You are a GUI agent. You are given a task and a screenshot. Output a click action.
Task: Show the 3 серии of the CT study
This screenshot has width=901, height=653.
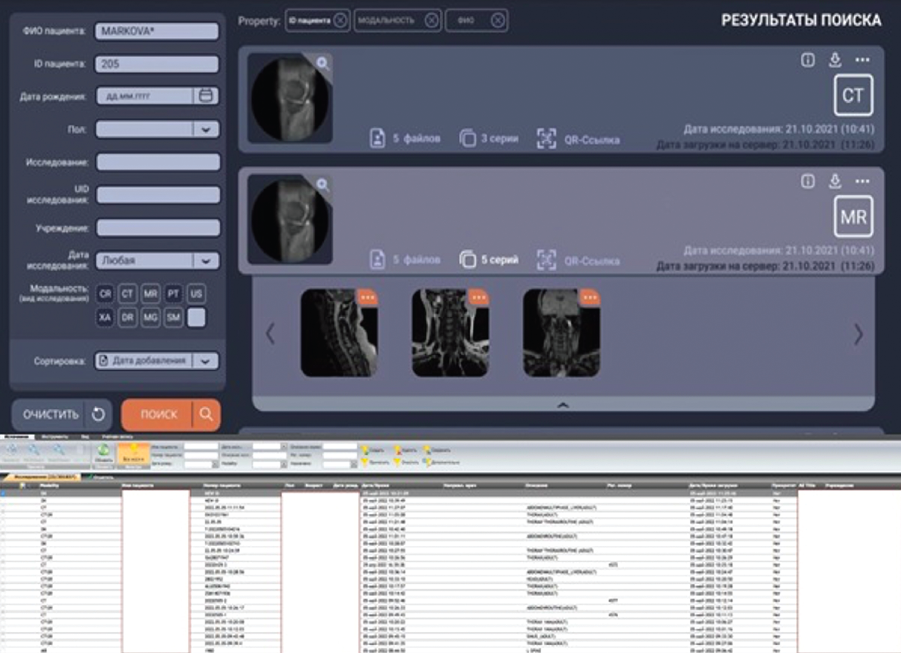(489, 139)
